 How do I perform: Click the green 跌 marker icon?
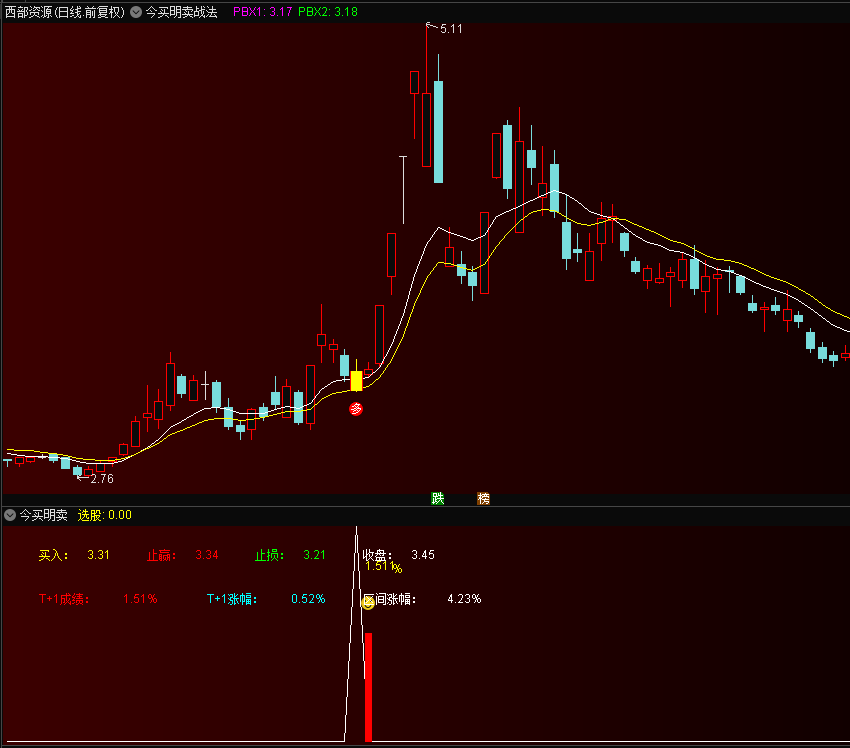point(437,499)
